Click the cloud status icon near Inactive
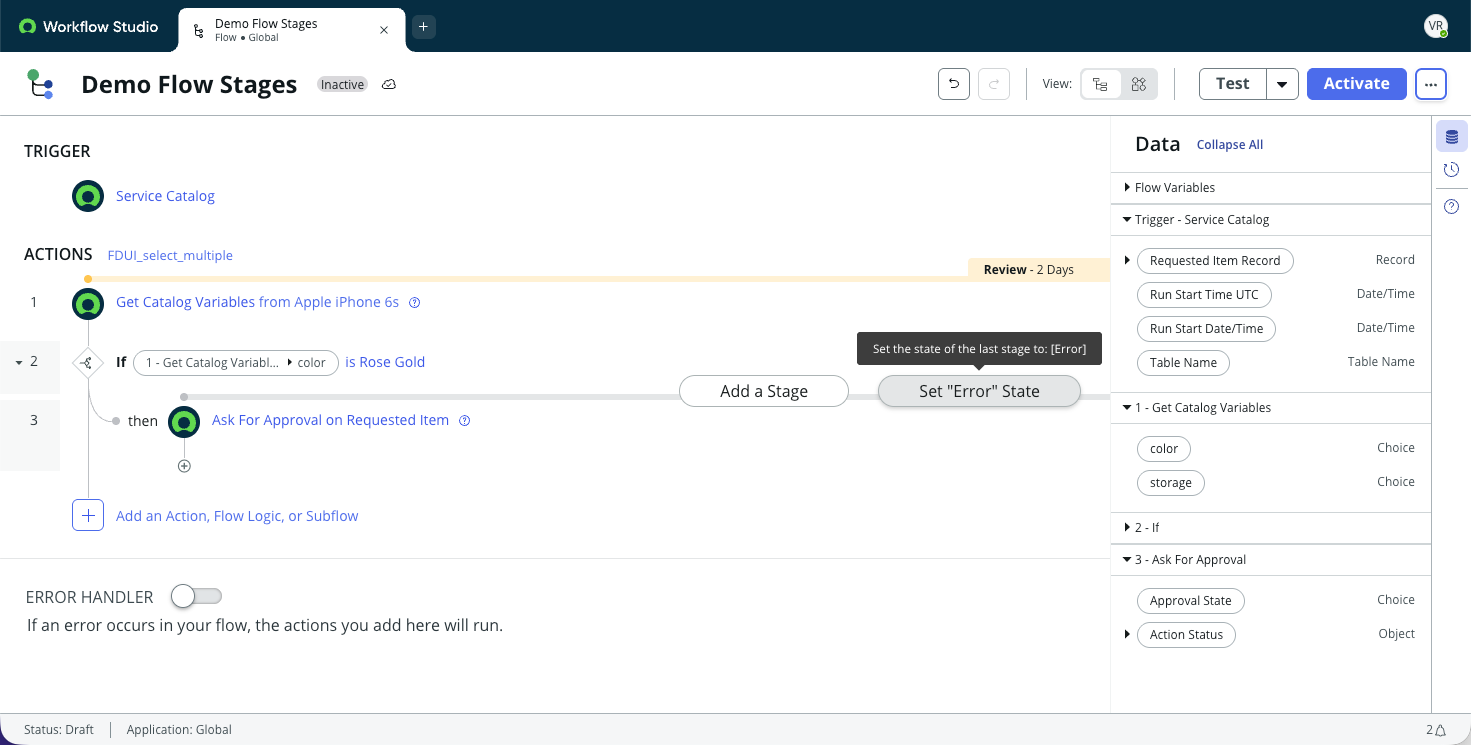The width and height of the screenshot is (1471, 745). (390, 85)
